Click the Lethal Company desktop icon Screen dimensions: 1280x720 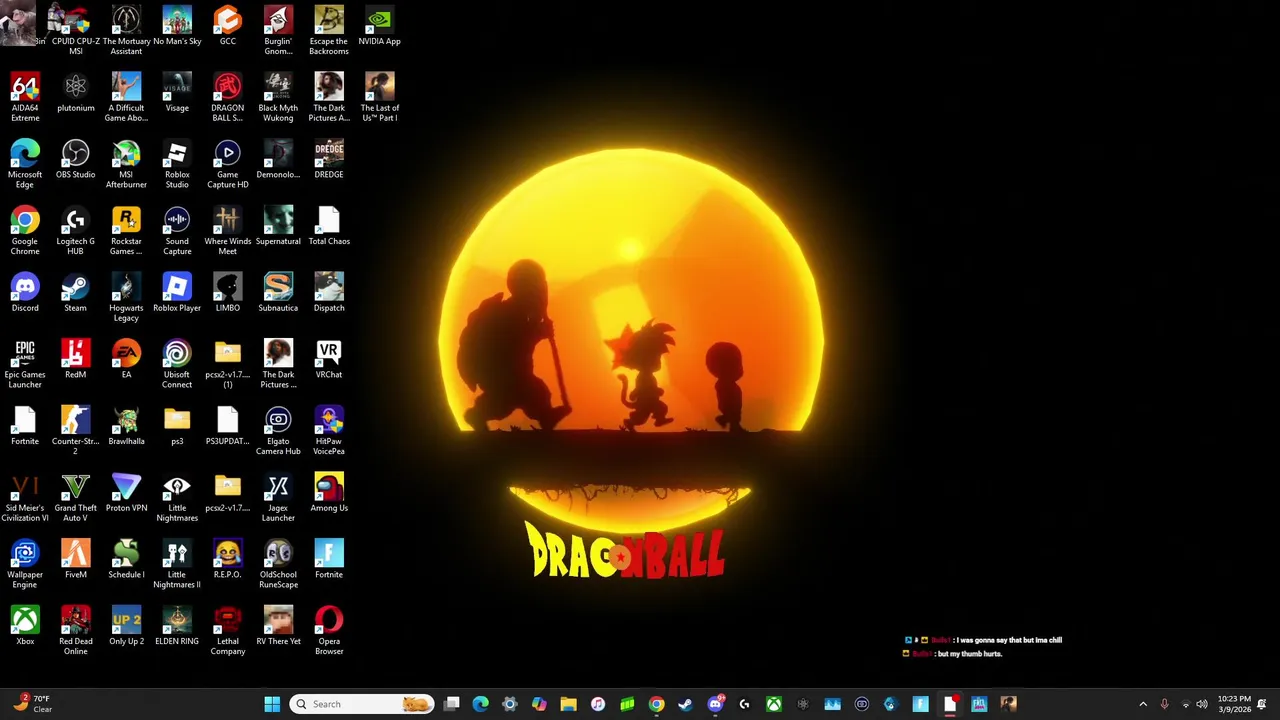(227, 631)
